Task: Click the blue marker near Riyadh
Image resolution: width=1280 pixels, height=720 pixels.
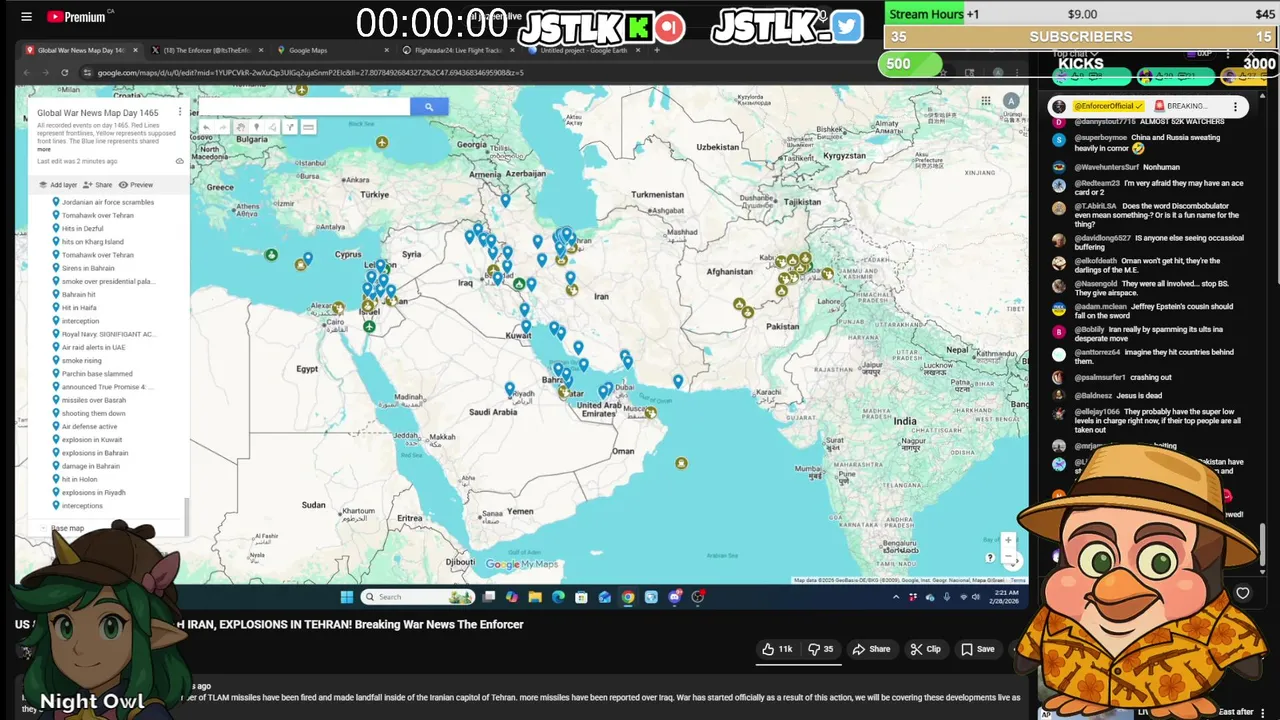Action: click(x=510, y=389)
